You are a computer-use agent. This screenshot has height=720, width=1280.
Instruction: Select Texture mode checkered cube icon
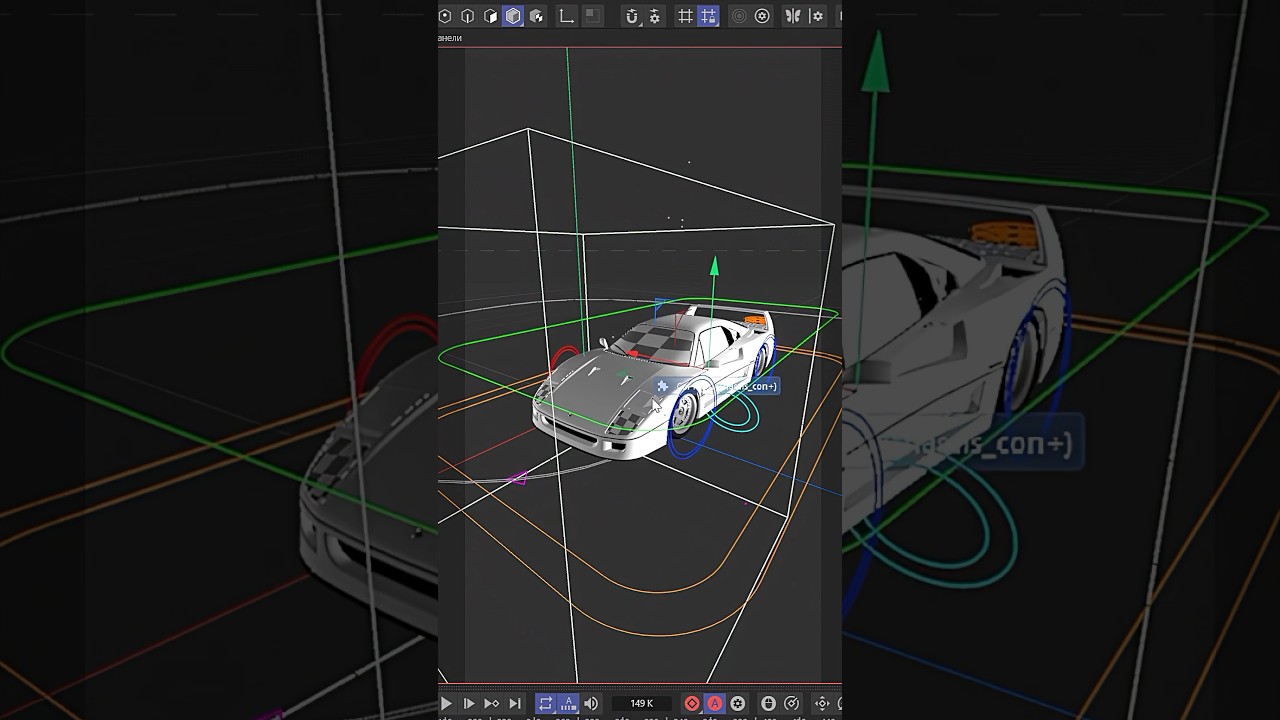[x=537, y=16]
